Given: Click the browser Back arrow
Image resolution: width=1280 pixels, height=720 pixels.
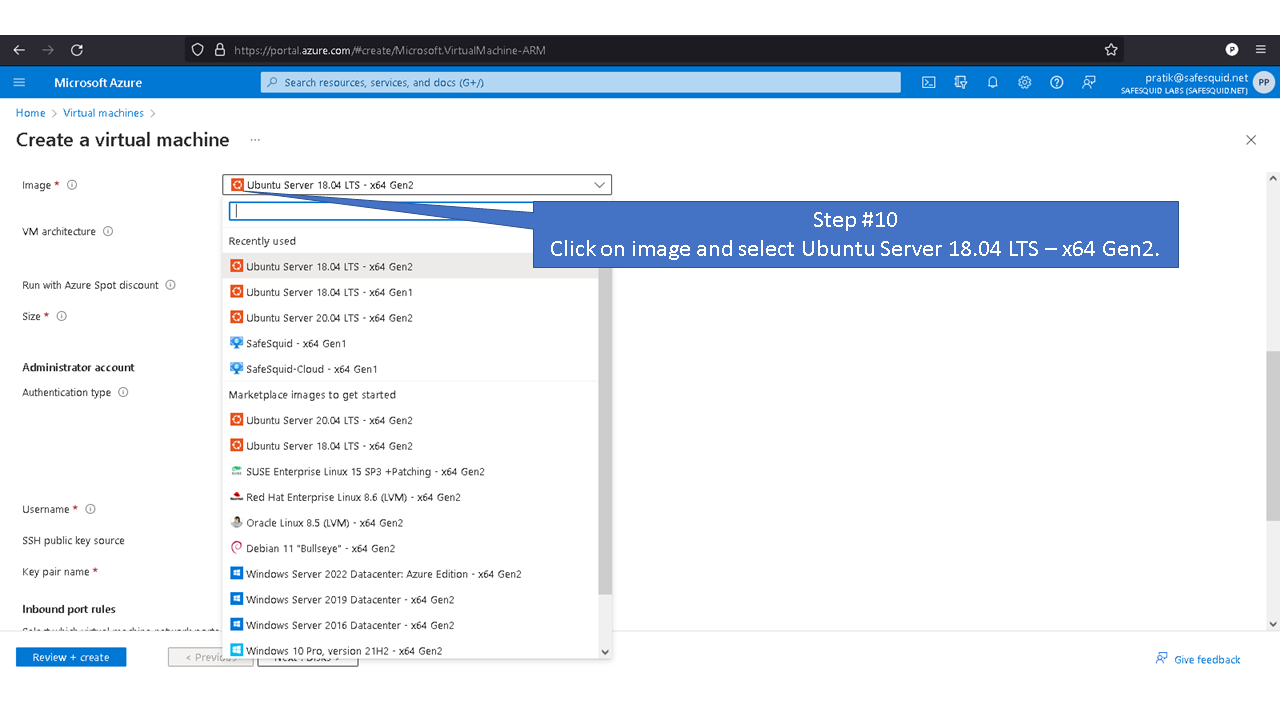Looking at the screenshot, I should tap(19, 50).
